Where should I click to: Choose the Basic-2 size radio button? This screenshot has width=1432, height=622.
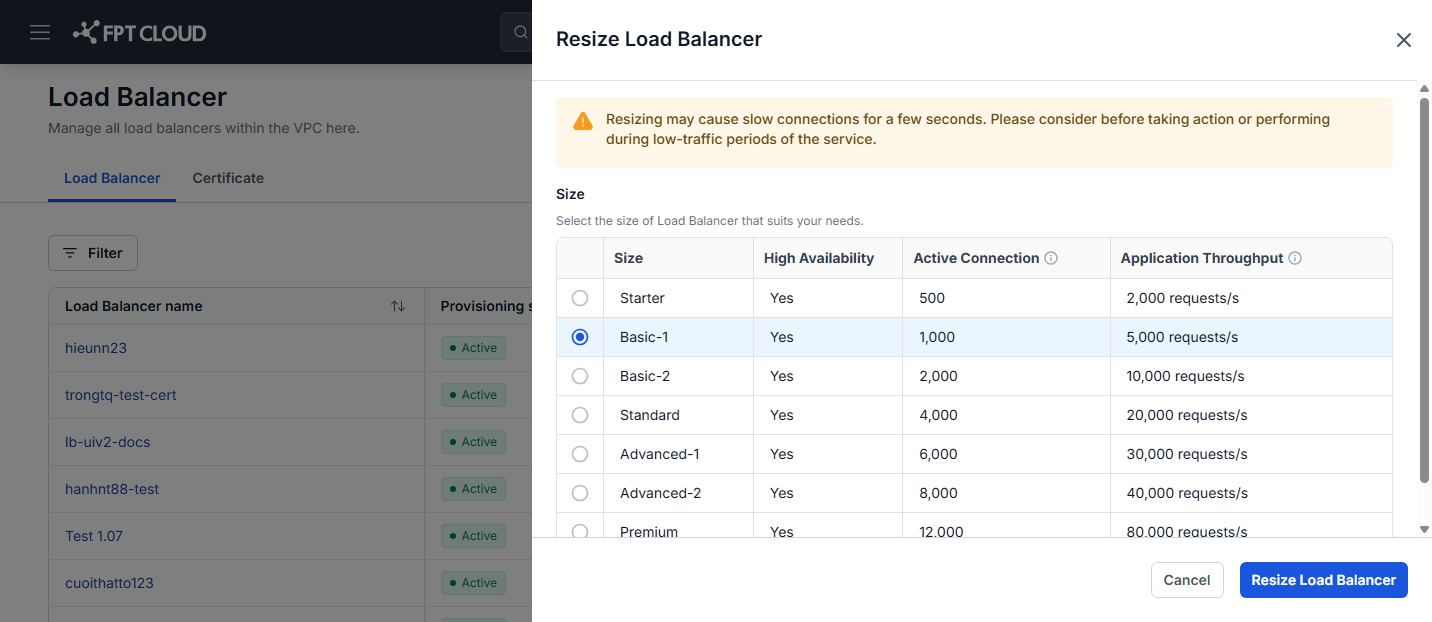(x=580, y=376)
